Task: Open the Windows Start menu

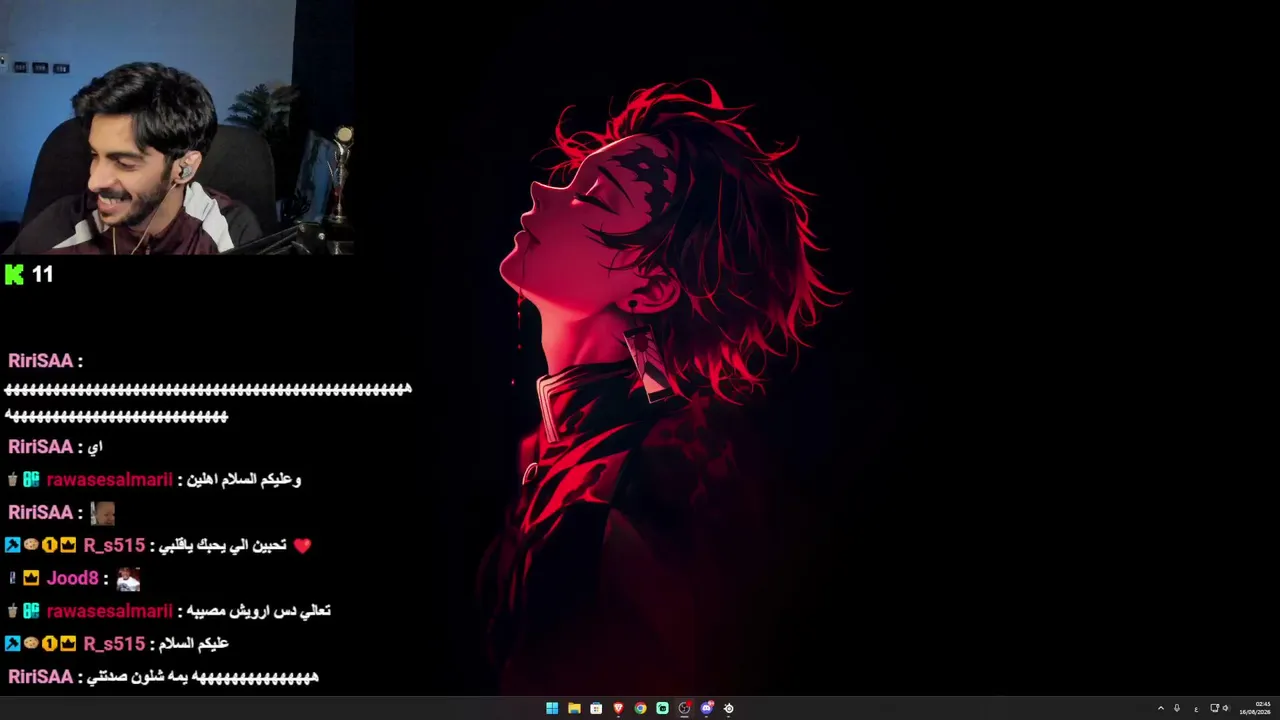Action: point(552,708)
